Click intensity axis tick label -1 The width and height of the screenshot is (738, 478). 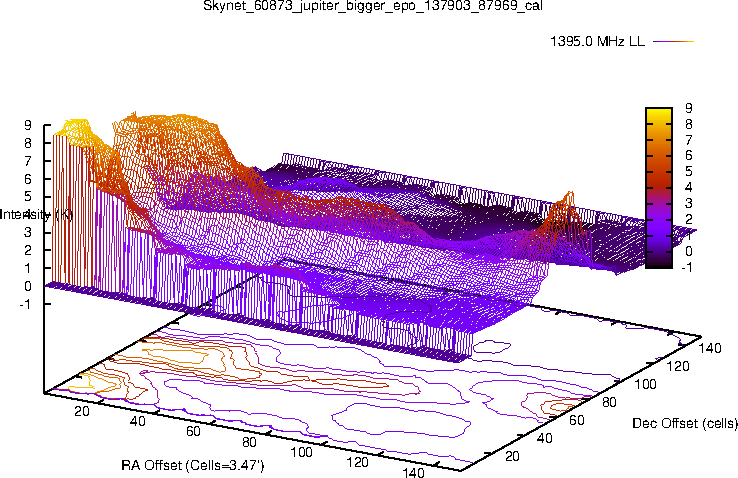pyautogui.click(x=25, y=304)
